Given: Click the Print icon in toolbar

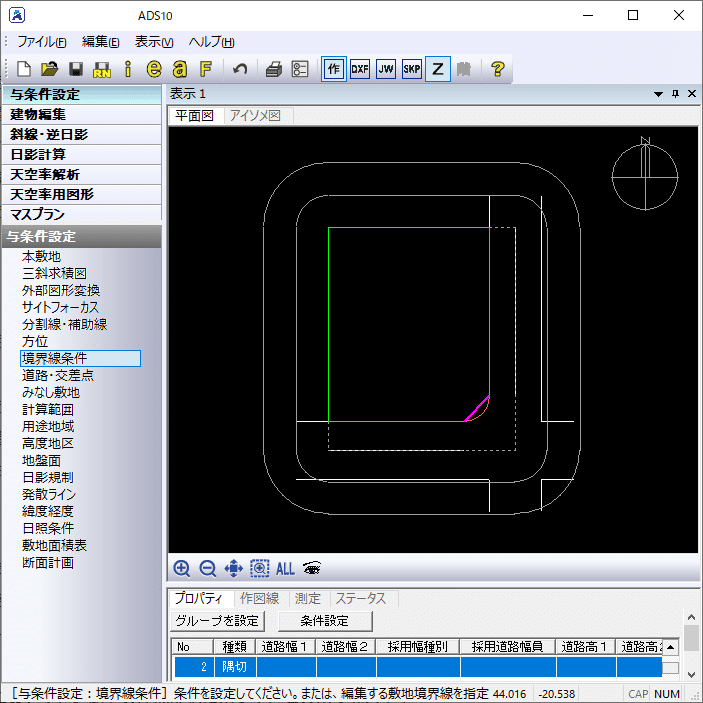Looking at the screenshot, I should [x=273, y=69].
